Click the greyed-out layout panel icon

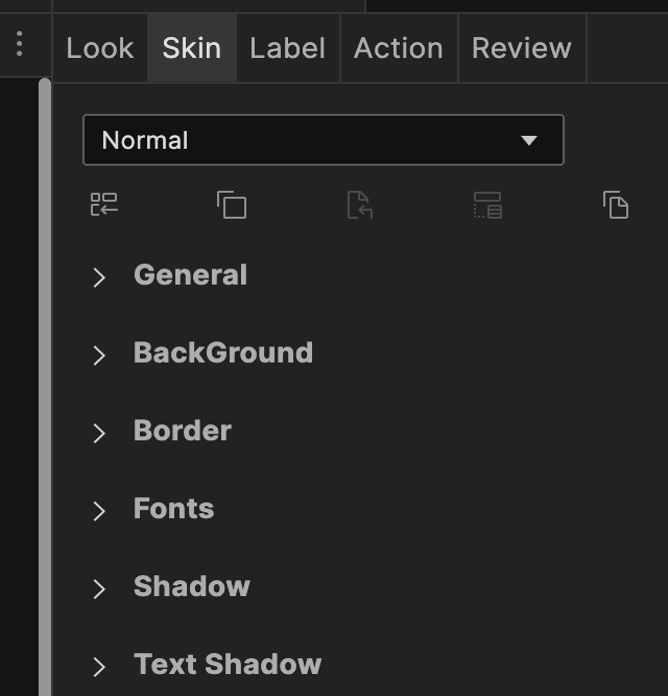coord(487,205)
